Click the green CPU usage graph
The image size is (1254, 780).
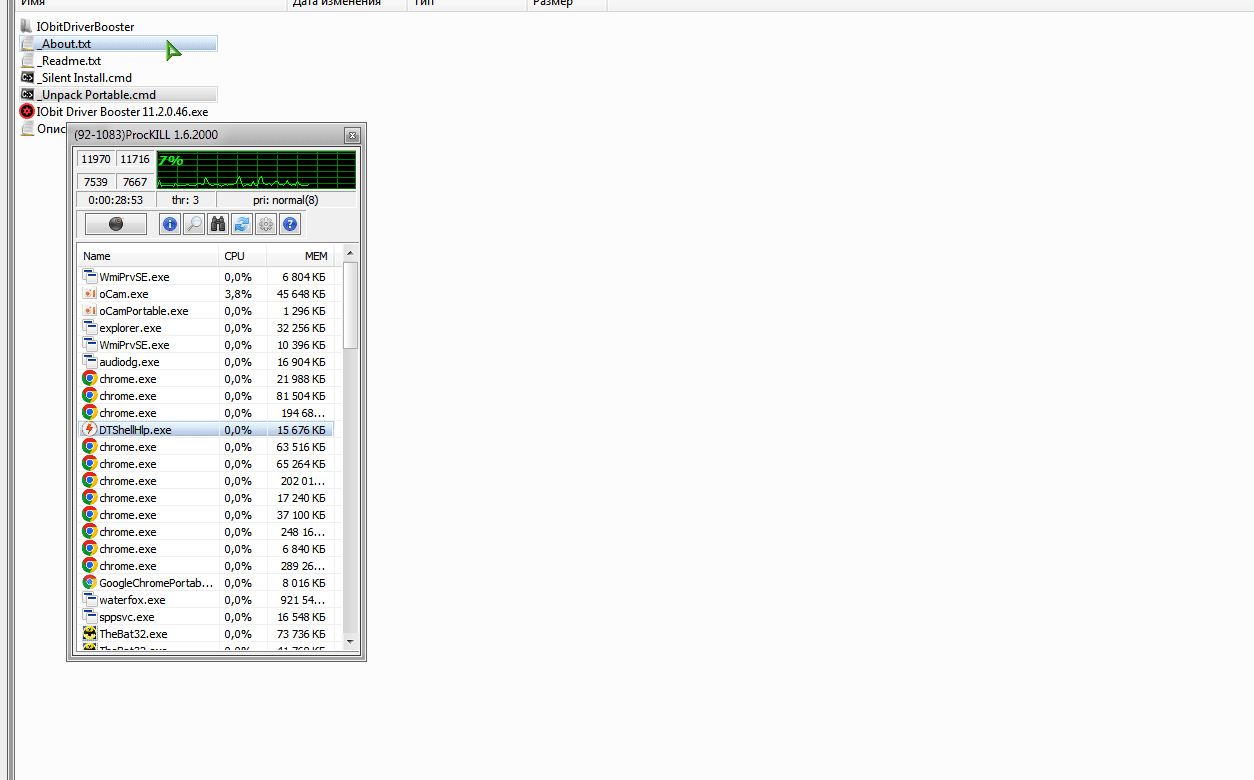256,170
